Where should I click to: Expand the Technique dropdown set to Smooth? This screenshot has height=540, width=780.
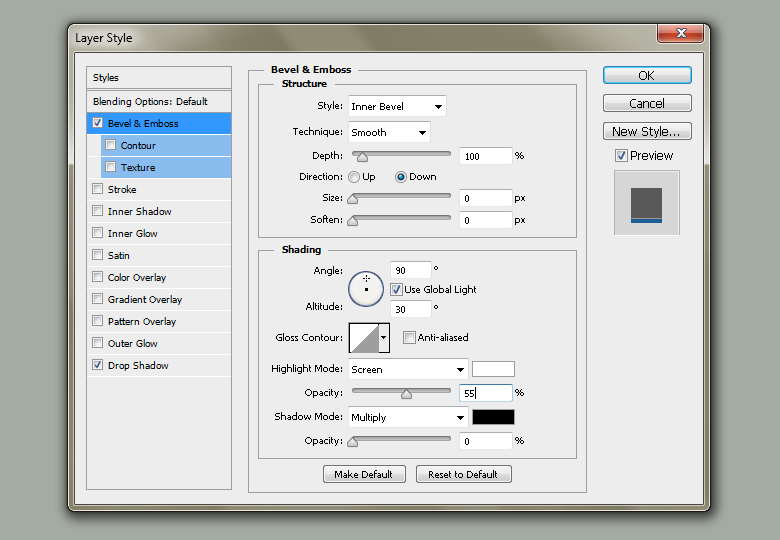pos(388,132)
